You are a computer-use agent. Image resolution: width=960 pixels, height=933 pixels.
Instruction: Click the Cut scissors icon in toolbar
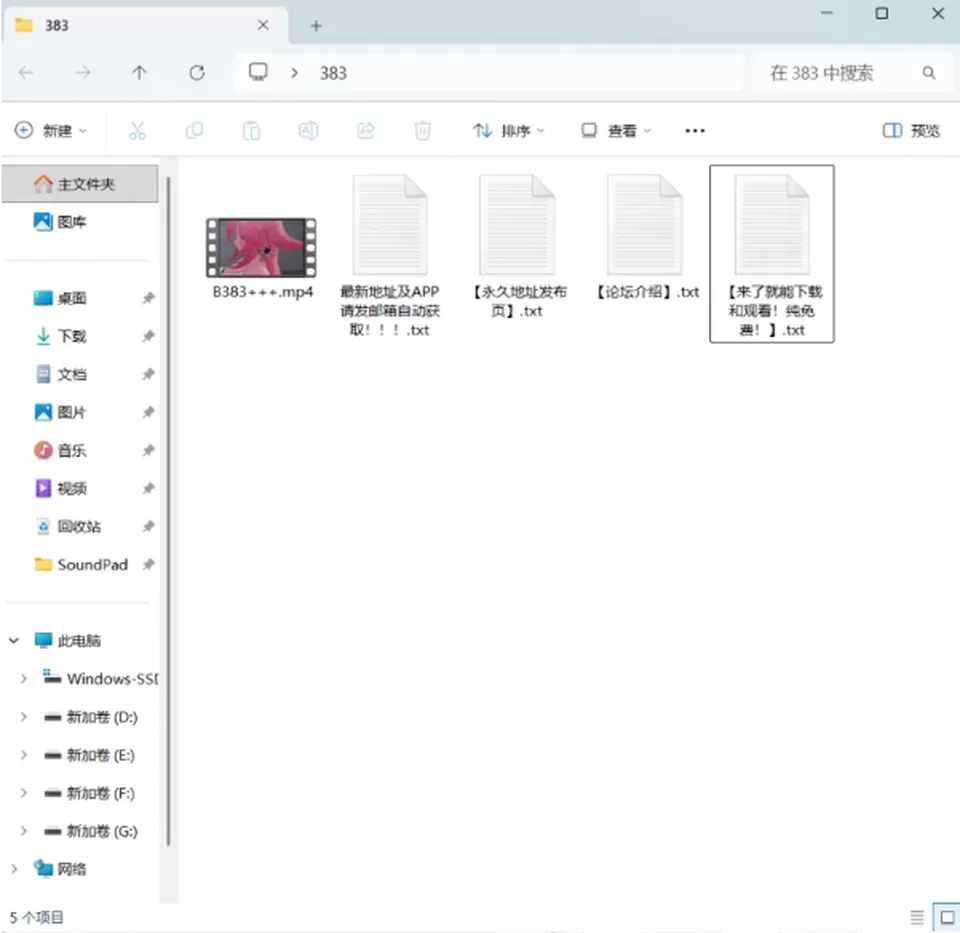click(137, 130)
